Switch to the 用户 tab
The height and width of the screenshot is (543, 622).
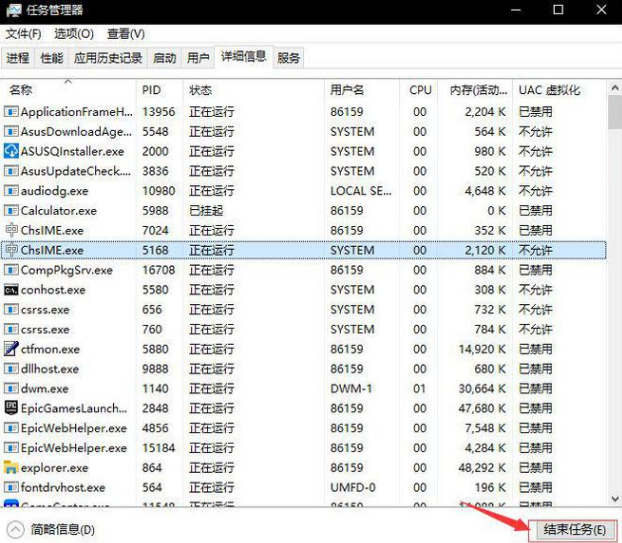click(198, 58)
